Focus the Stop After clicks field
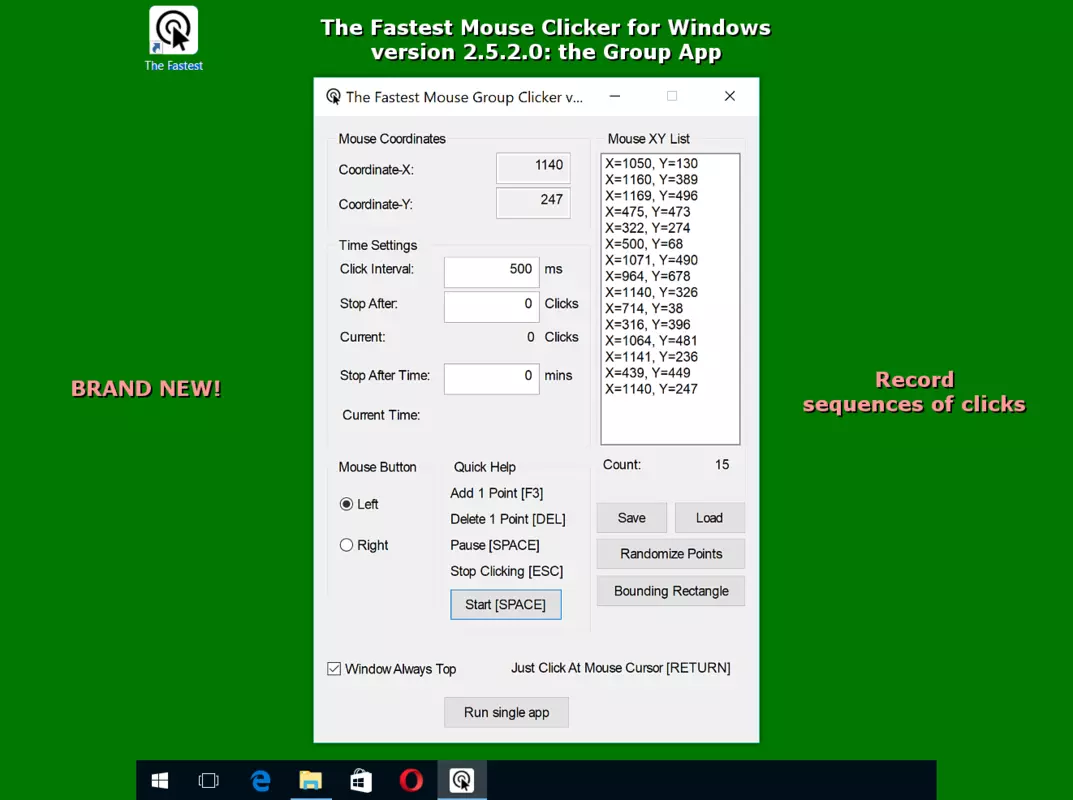Viewport: 1073px width, 800px height. click(x=491, y=306)
